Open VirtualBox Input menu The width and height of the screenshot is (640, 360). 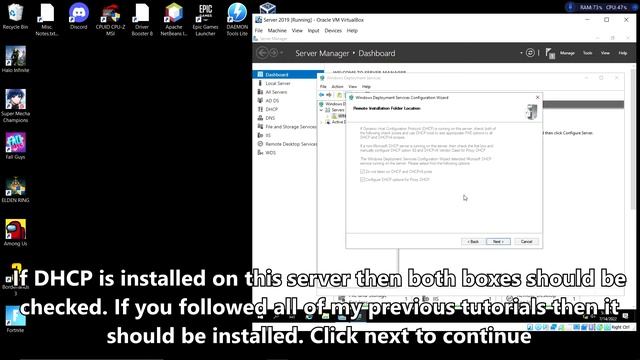[x=313, y=31]
